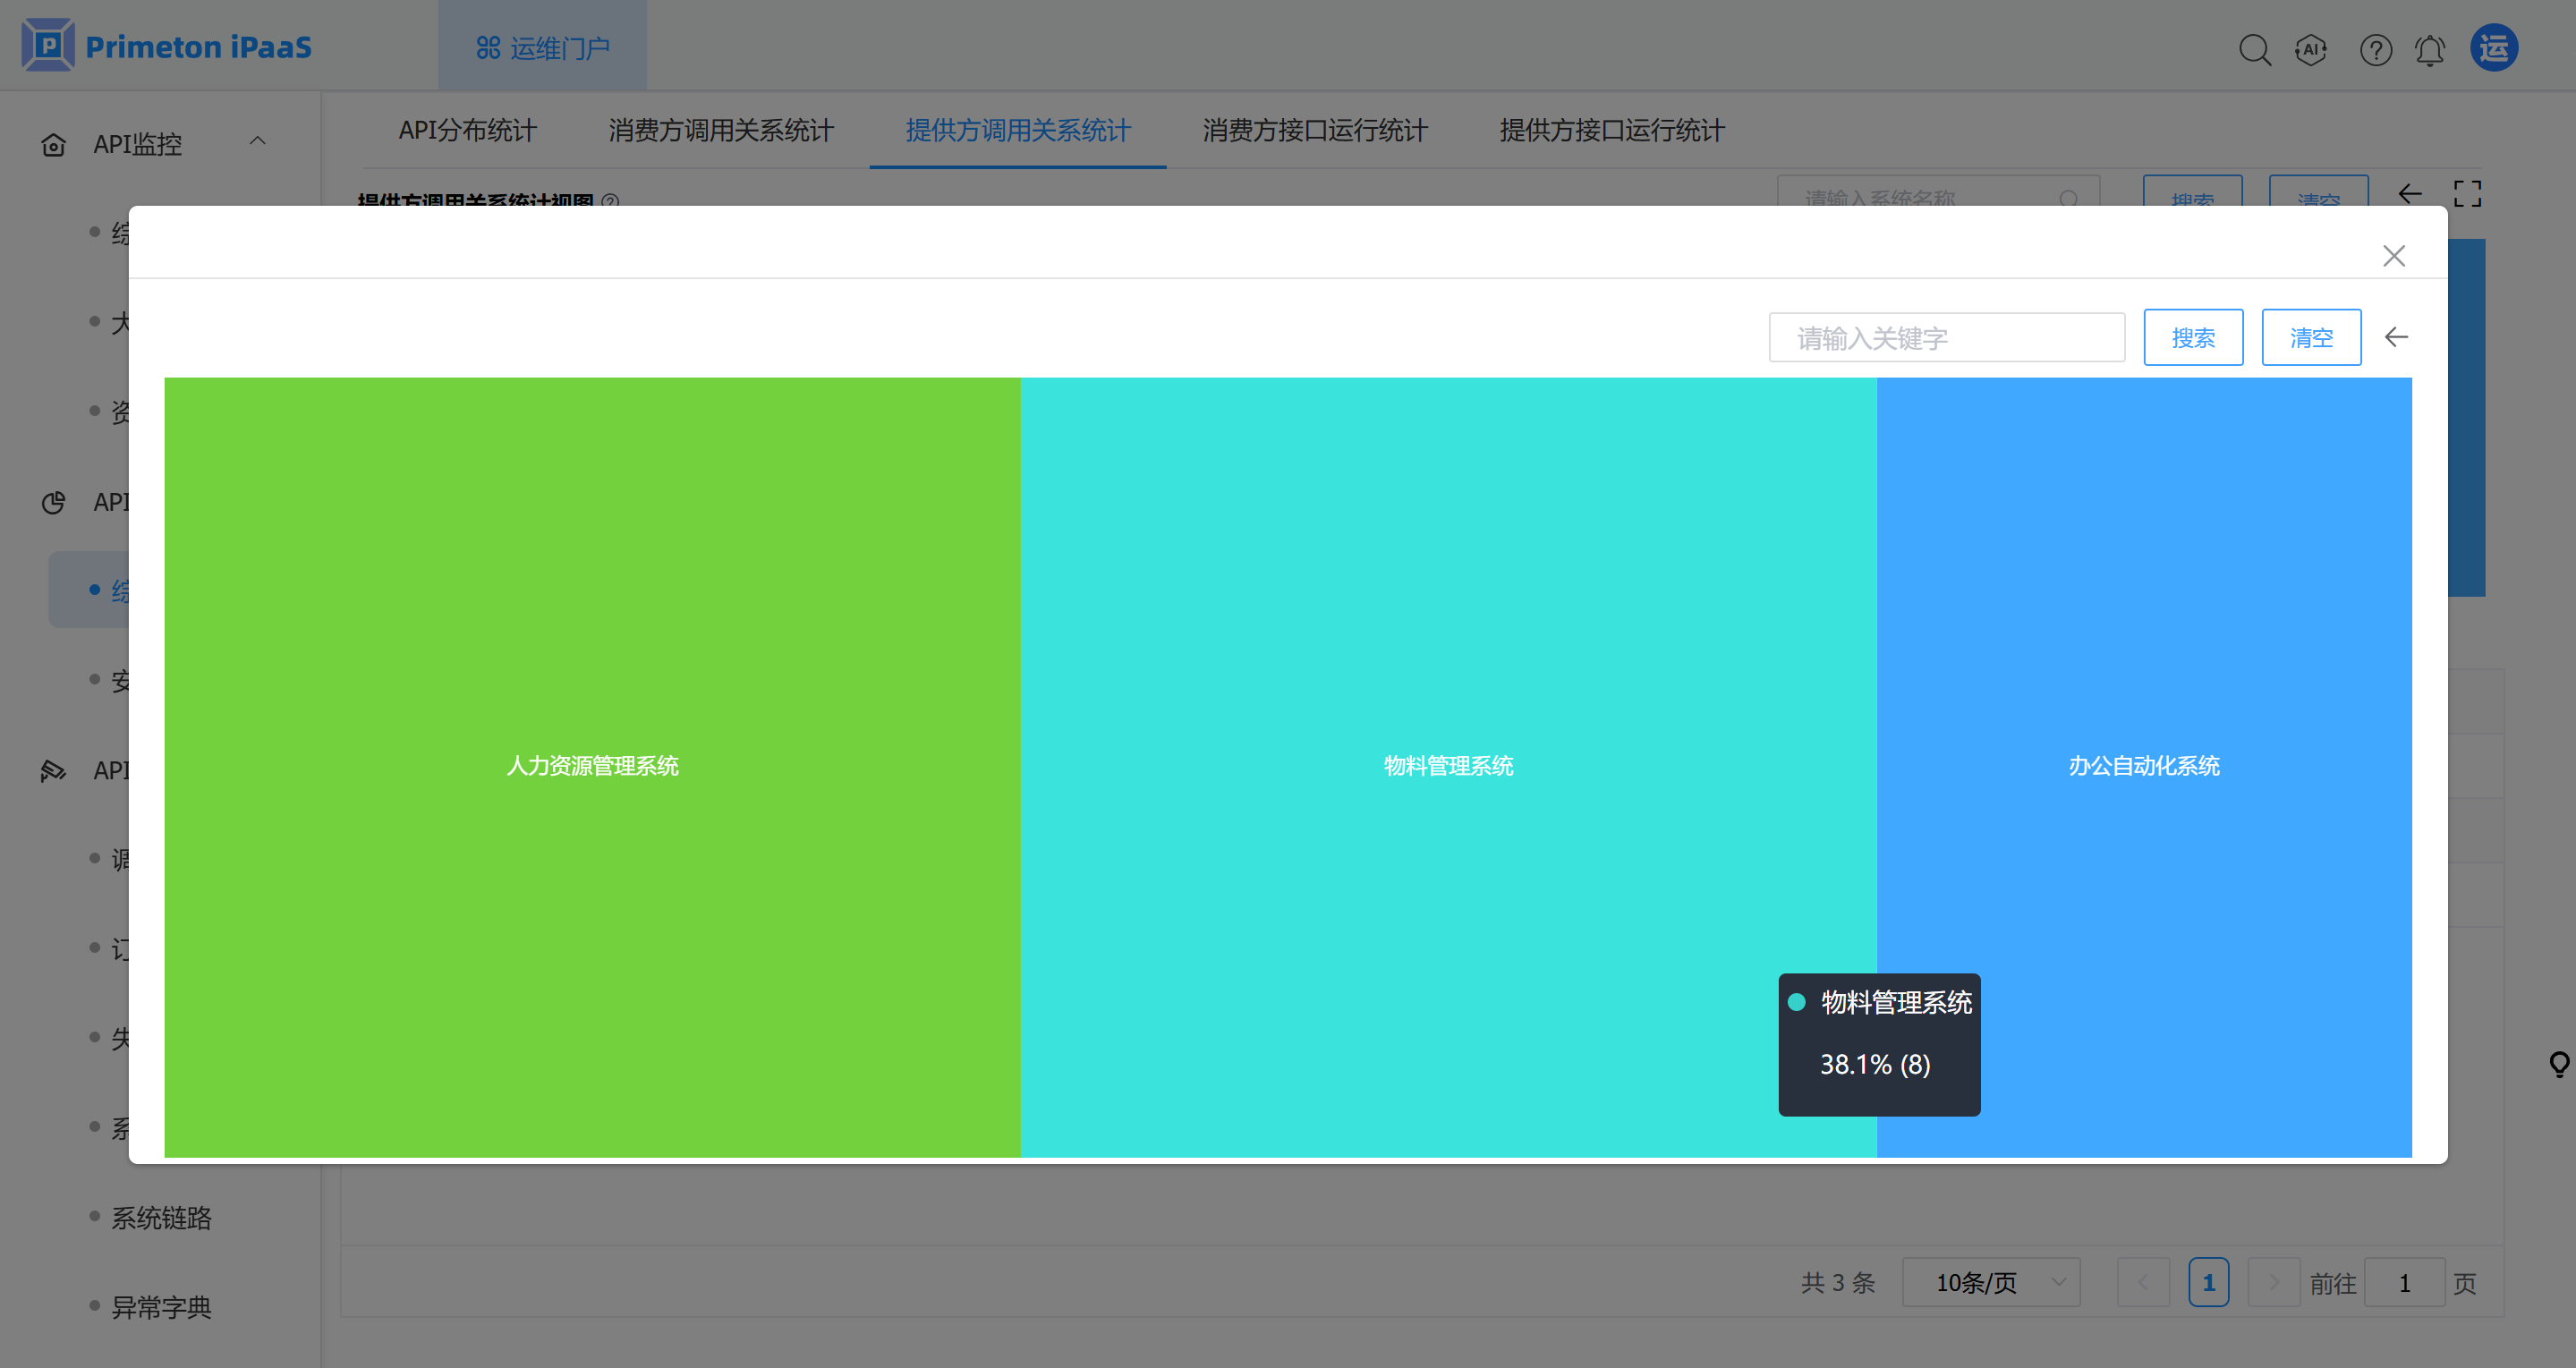
Task: Click the 清空 button in the dialog
Action: tap(2310, 338)
